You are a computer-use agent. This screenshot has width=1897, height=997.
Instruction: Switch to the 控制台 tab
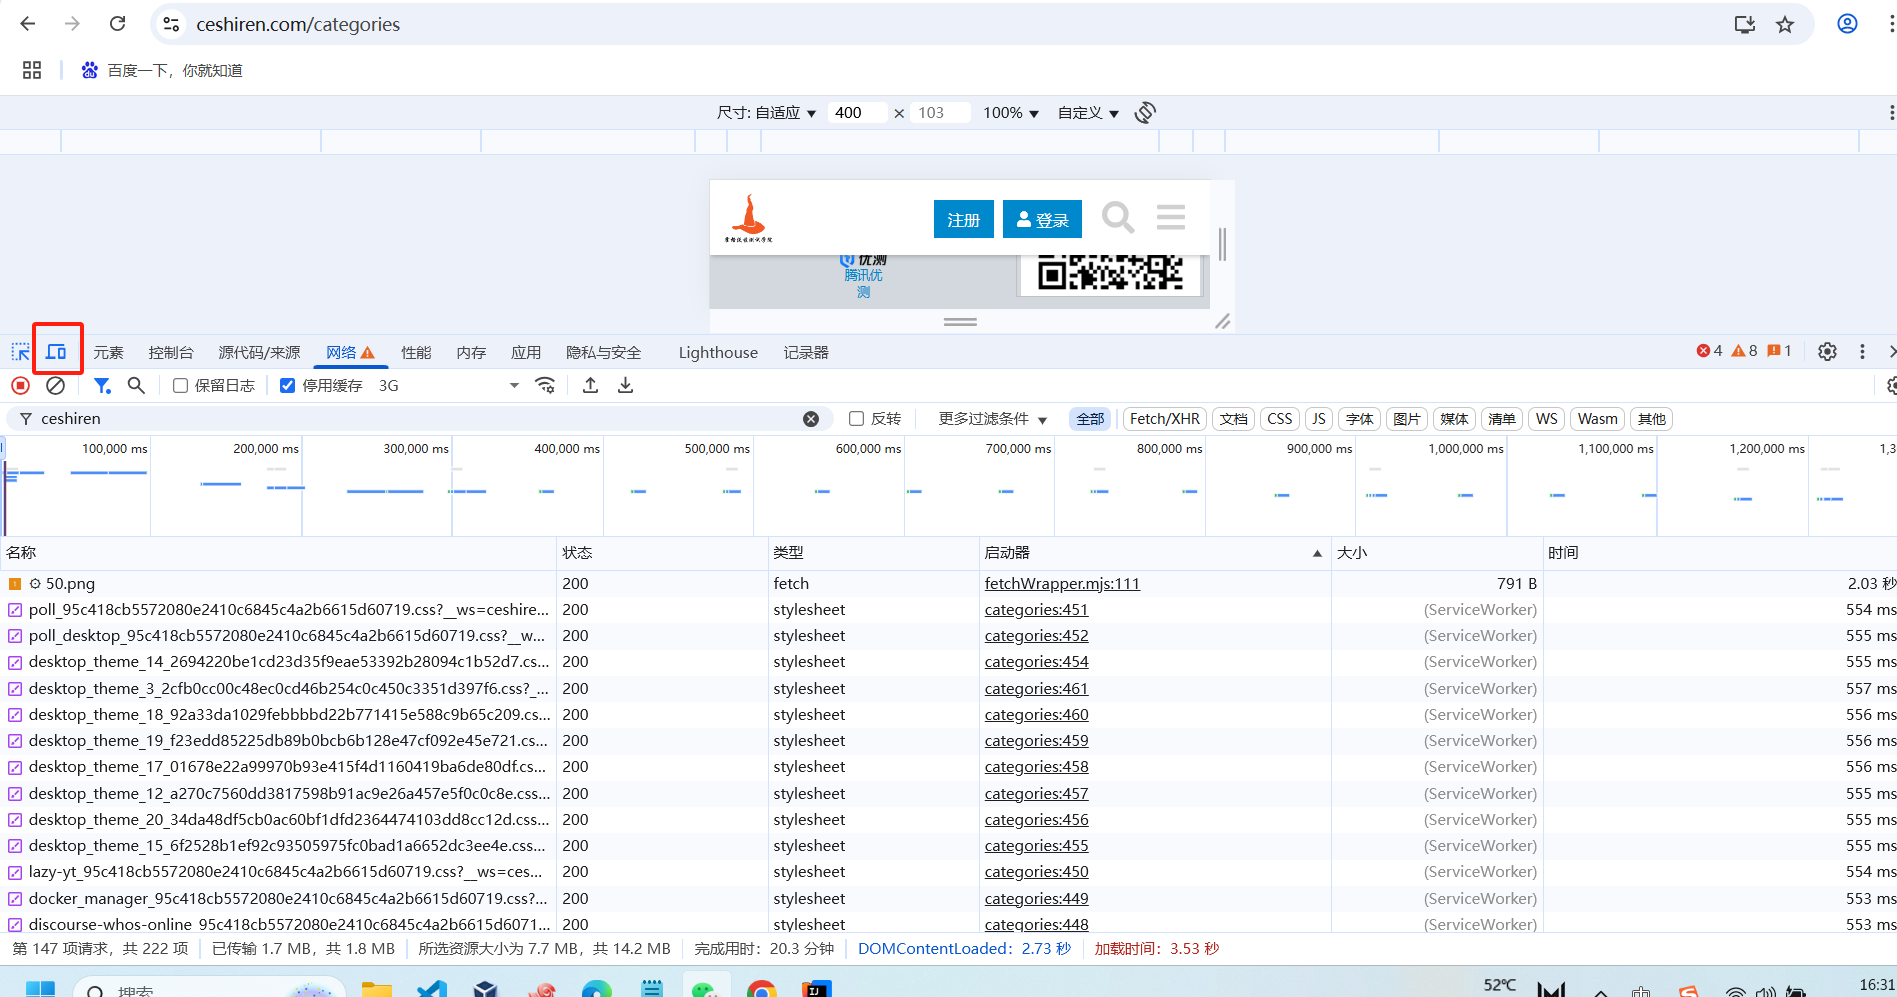click(171, 352)
